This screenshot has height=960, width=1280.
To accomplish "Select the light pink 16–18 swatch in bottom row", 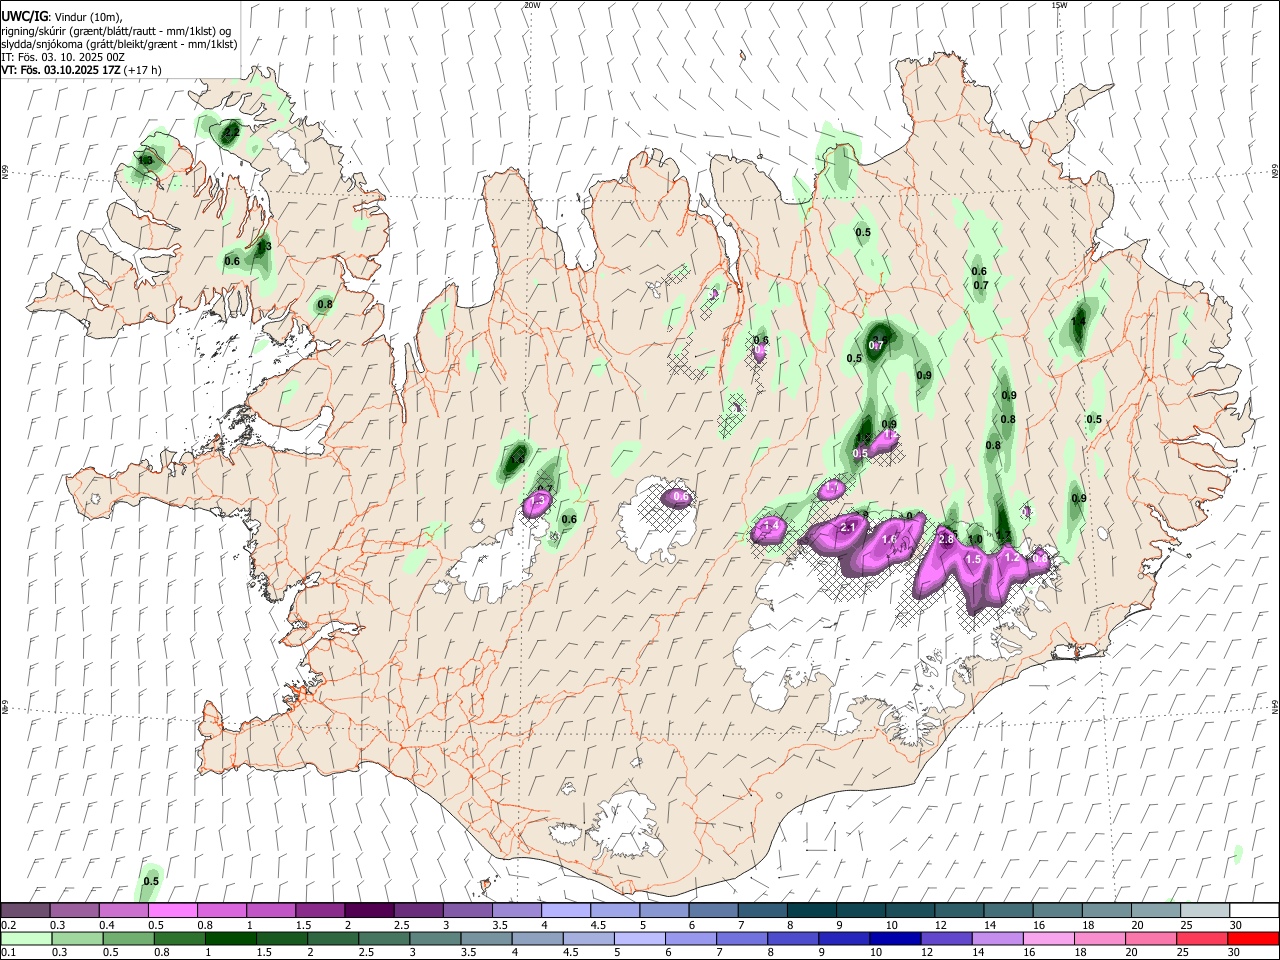I will pyautogui.click(x=1049, y=938).
